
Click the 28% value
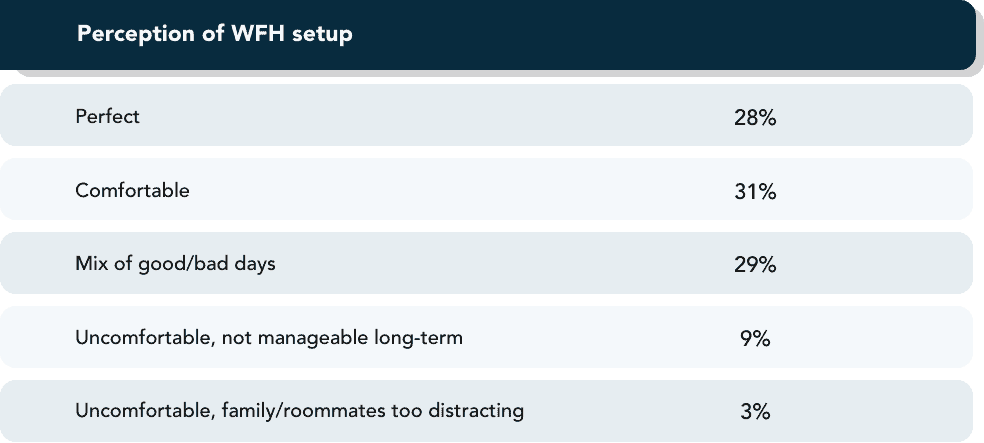(x=755, y=117)
